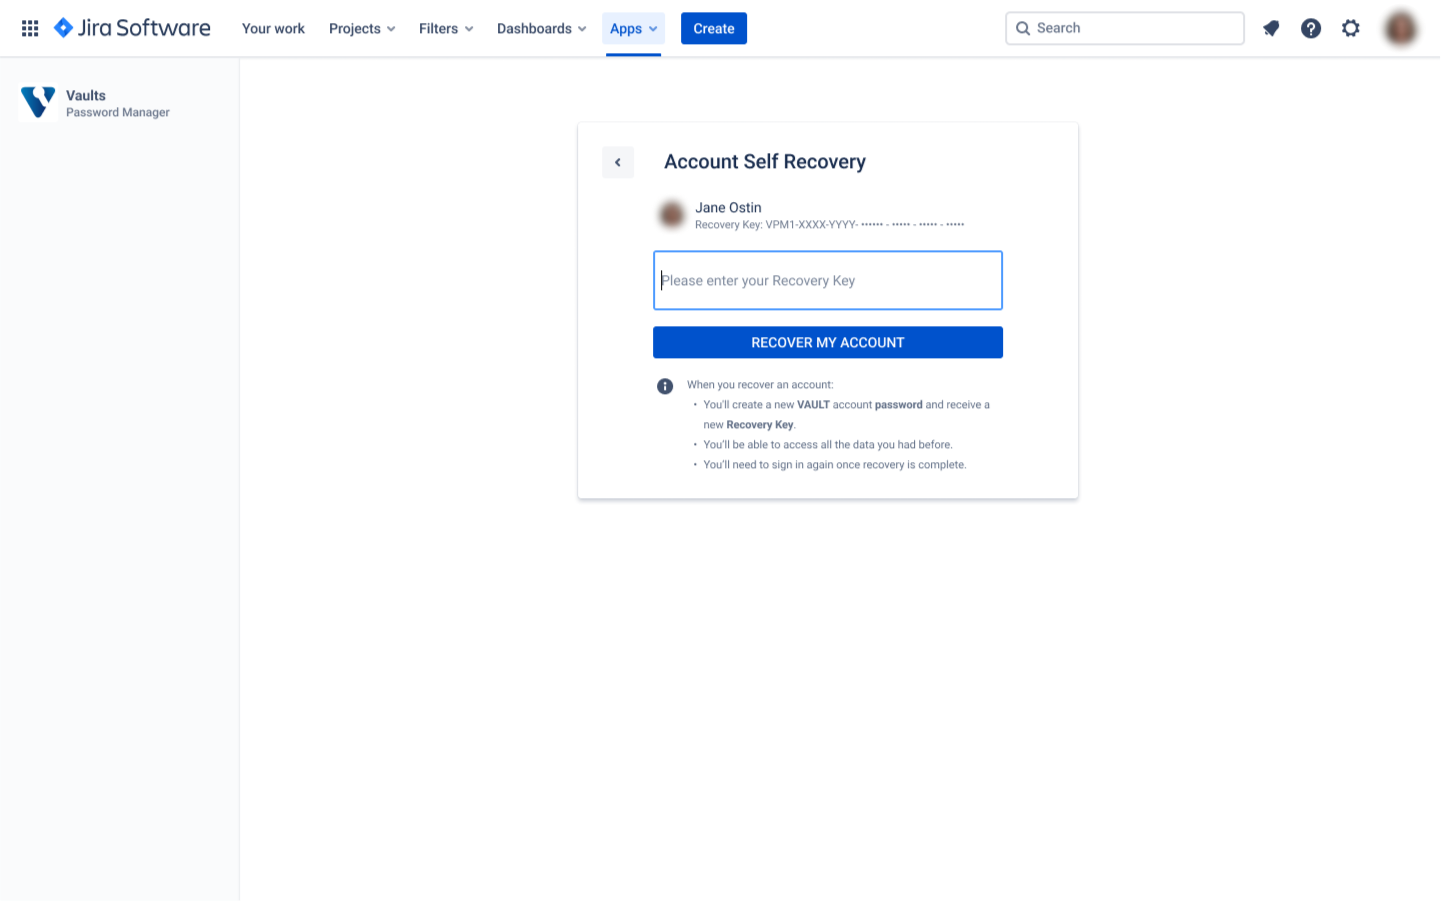
Task: Focus the Recovery Key input field
Action: coord(827,280)
